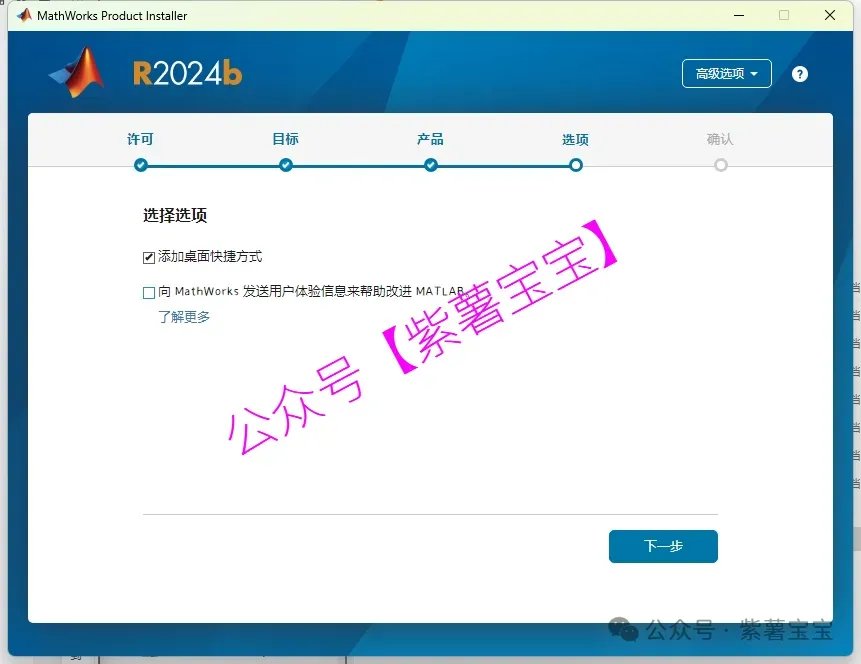The width and height of the screenshot is (861, 664).
Task: Minimize the installer window
Action: point(739,15)
